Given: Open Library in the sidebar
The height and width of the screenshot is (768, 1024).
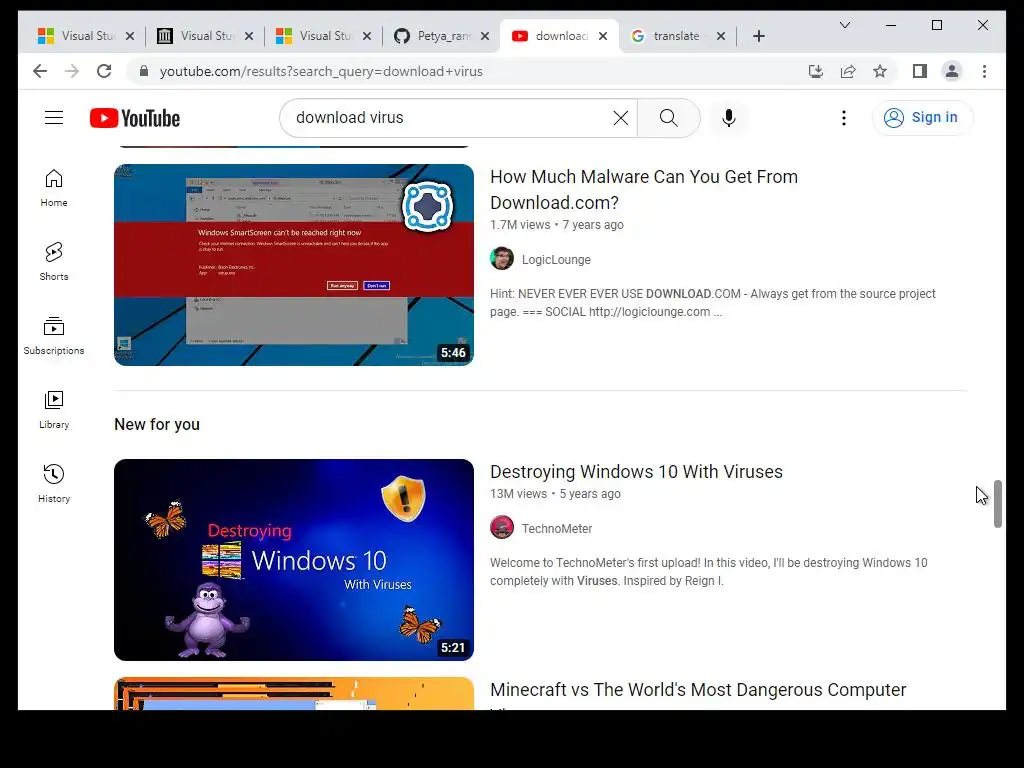Looking at the screenshot, I should [x=54, y=409].
